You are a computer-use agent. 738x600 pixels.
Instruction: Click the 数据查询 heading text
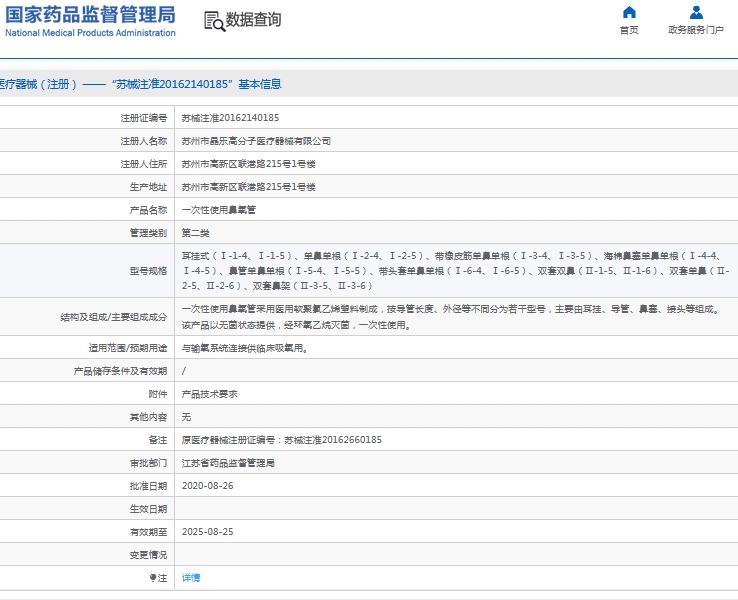tap(253, 20)
